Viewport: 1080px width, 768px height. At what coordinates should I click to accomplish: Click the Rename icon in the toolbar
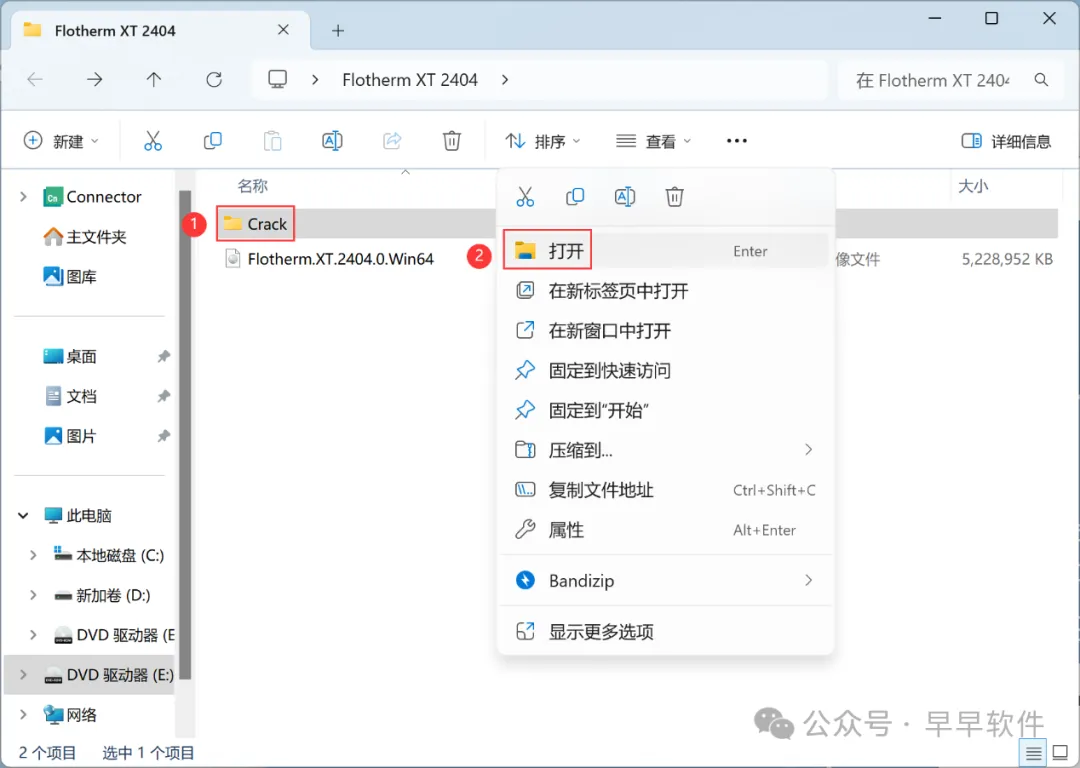(x=332, y=141)
